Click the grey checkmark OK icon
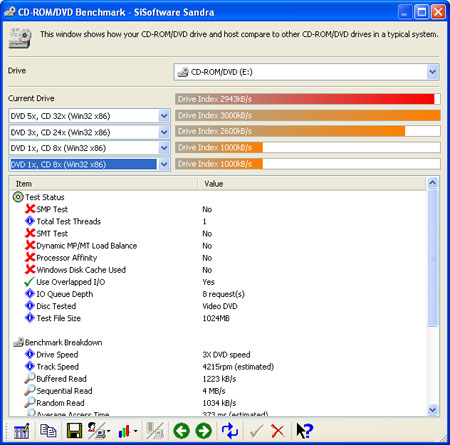This screenshot has height=445, width=450. point(256,431)
